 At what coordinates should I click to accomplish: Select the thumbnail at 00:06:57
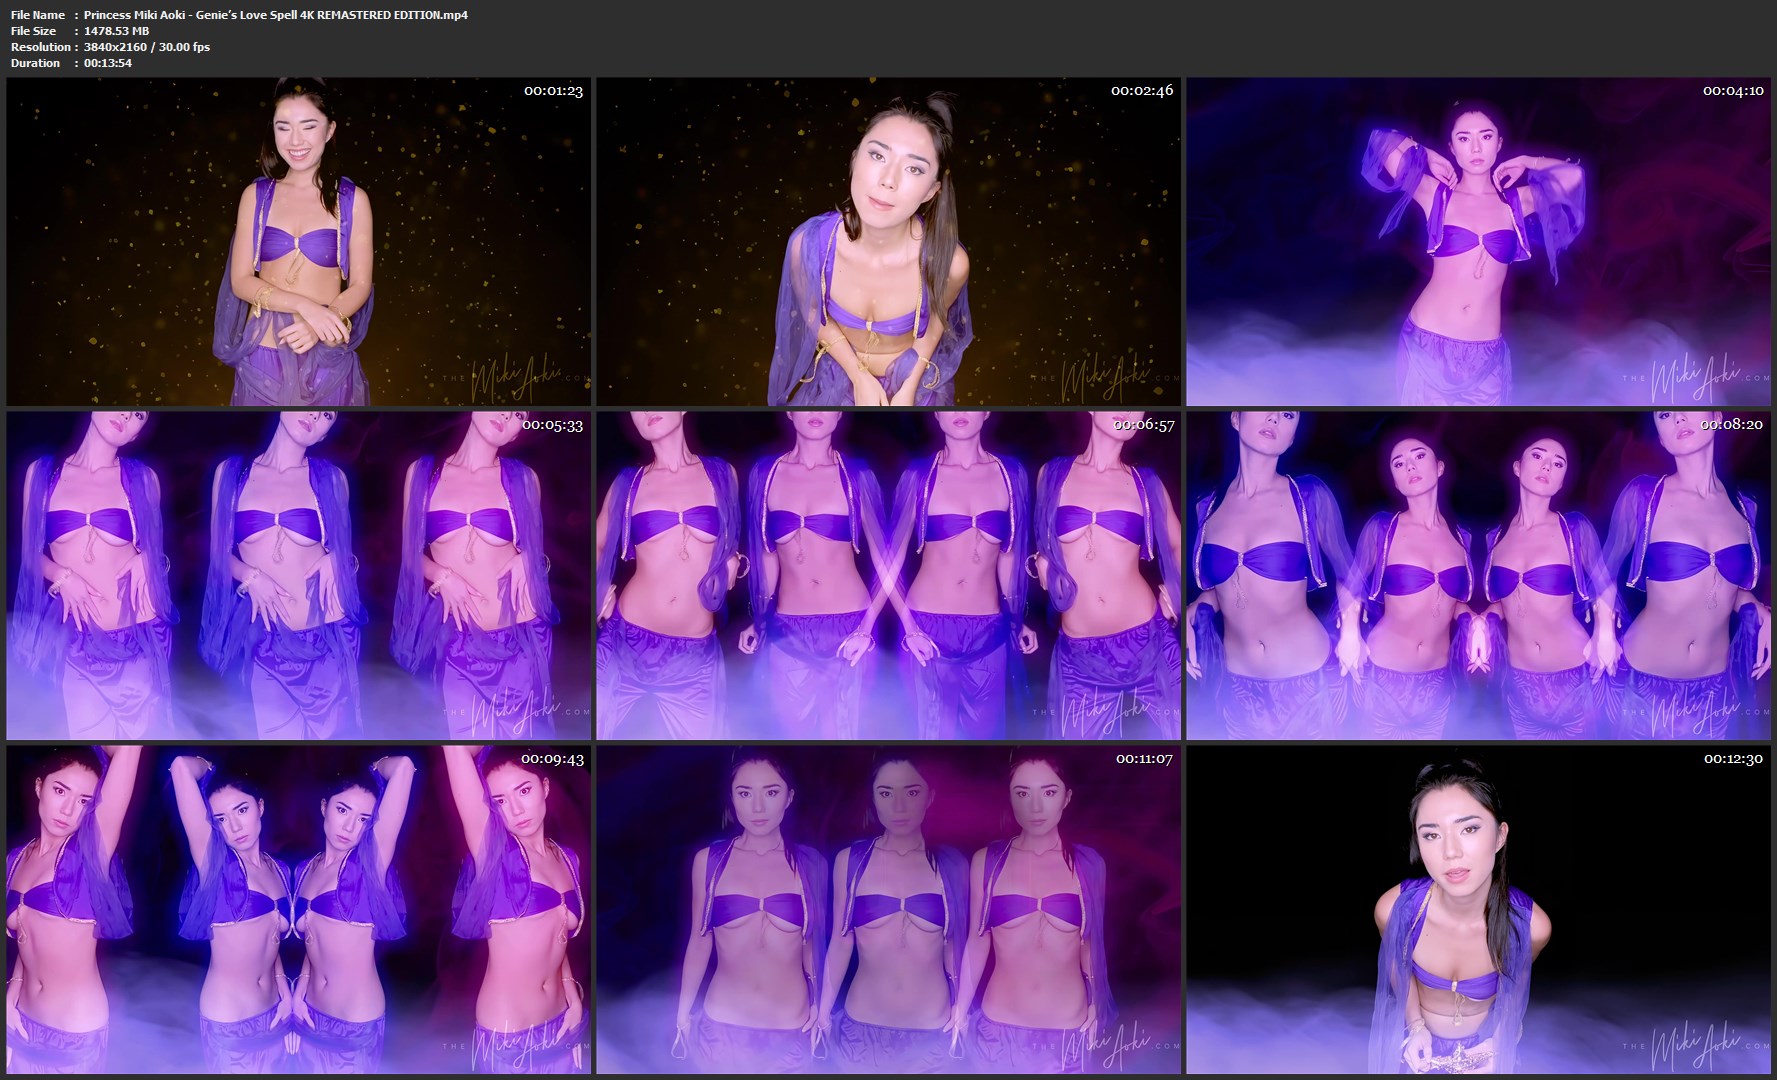(888, 575)
